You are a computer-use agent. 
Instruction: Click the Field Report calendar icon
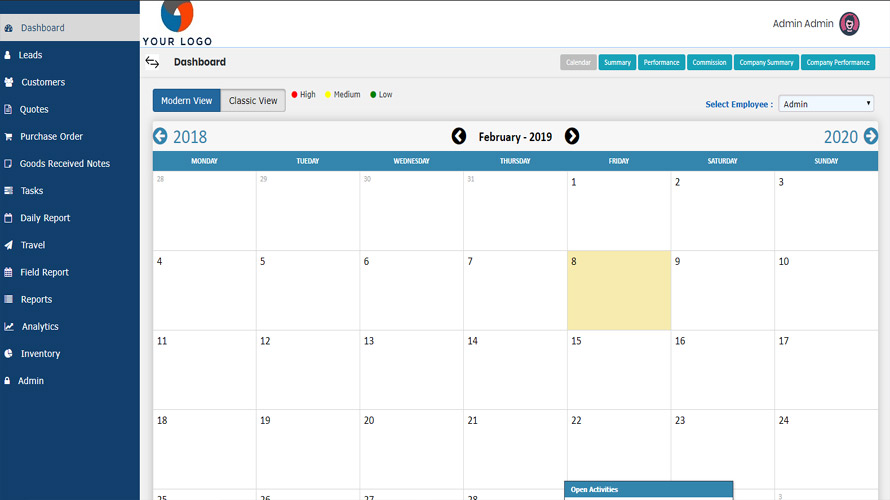tap(8, 272)
